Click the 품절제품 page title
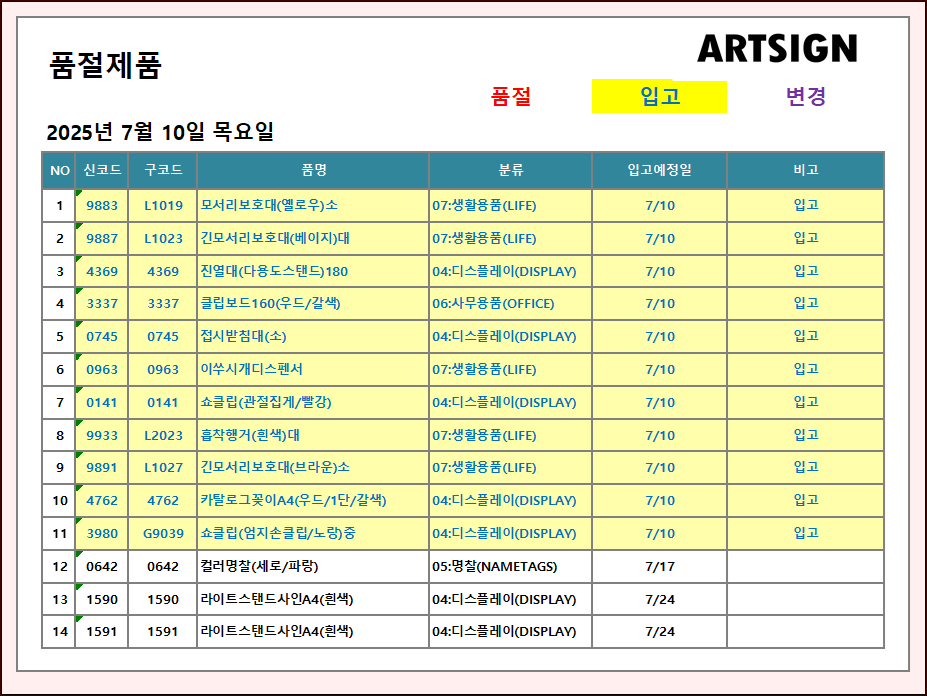Image resolution: width=927 pixels, height=696 pixels. [x=105, y=66]
